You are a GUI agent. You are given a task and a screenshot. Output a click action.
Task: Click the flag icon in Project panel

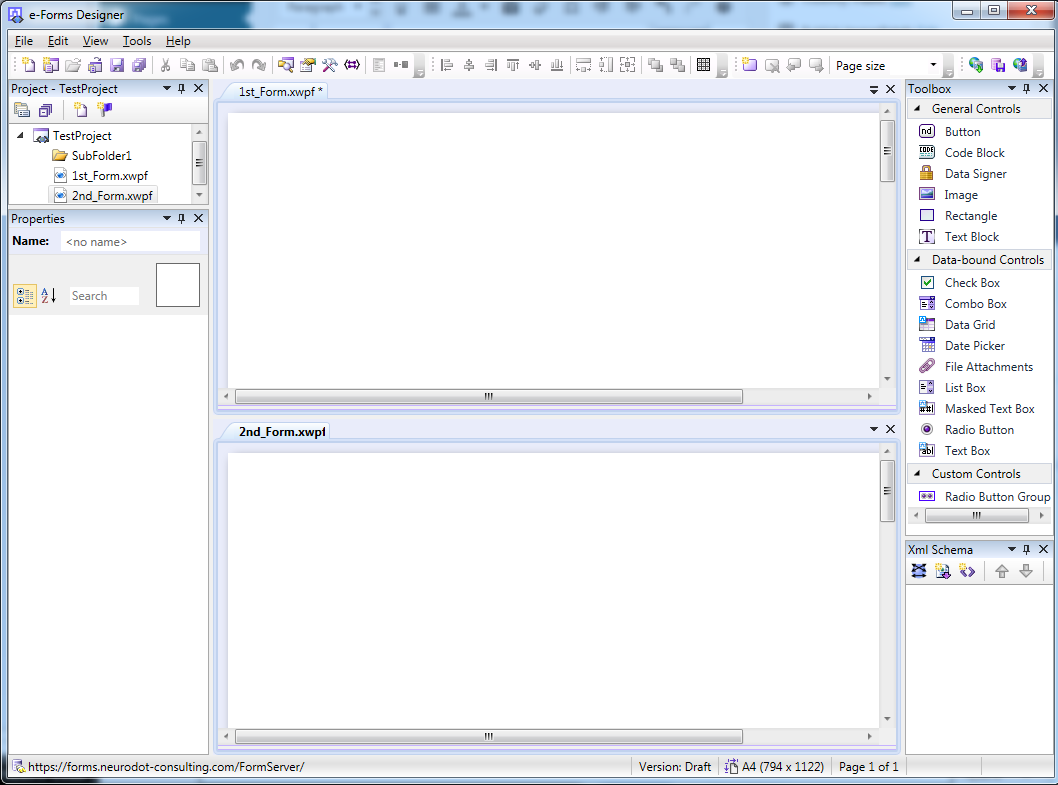105,109
